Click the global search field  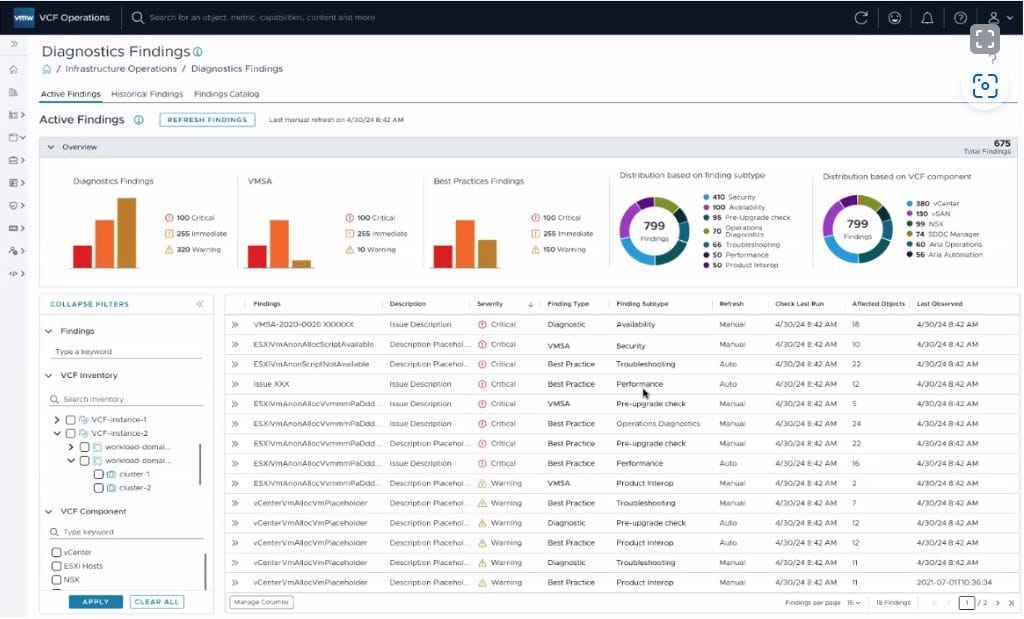pyautogui.click(x=263, y=18)
